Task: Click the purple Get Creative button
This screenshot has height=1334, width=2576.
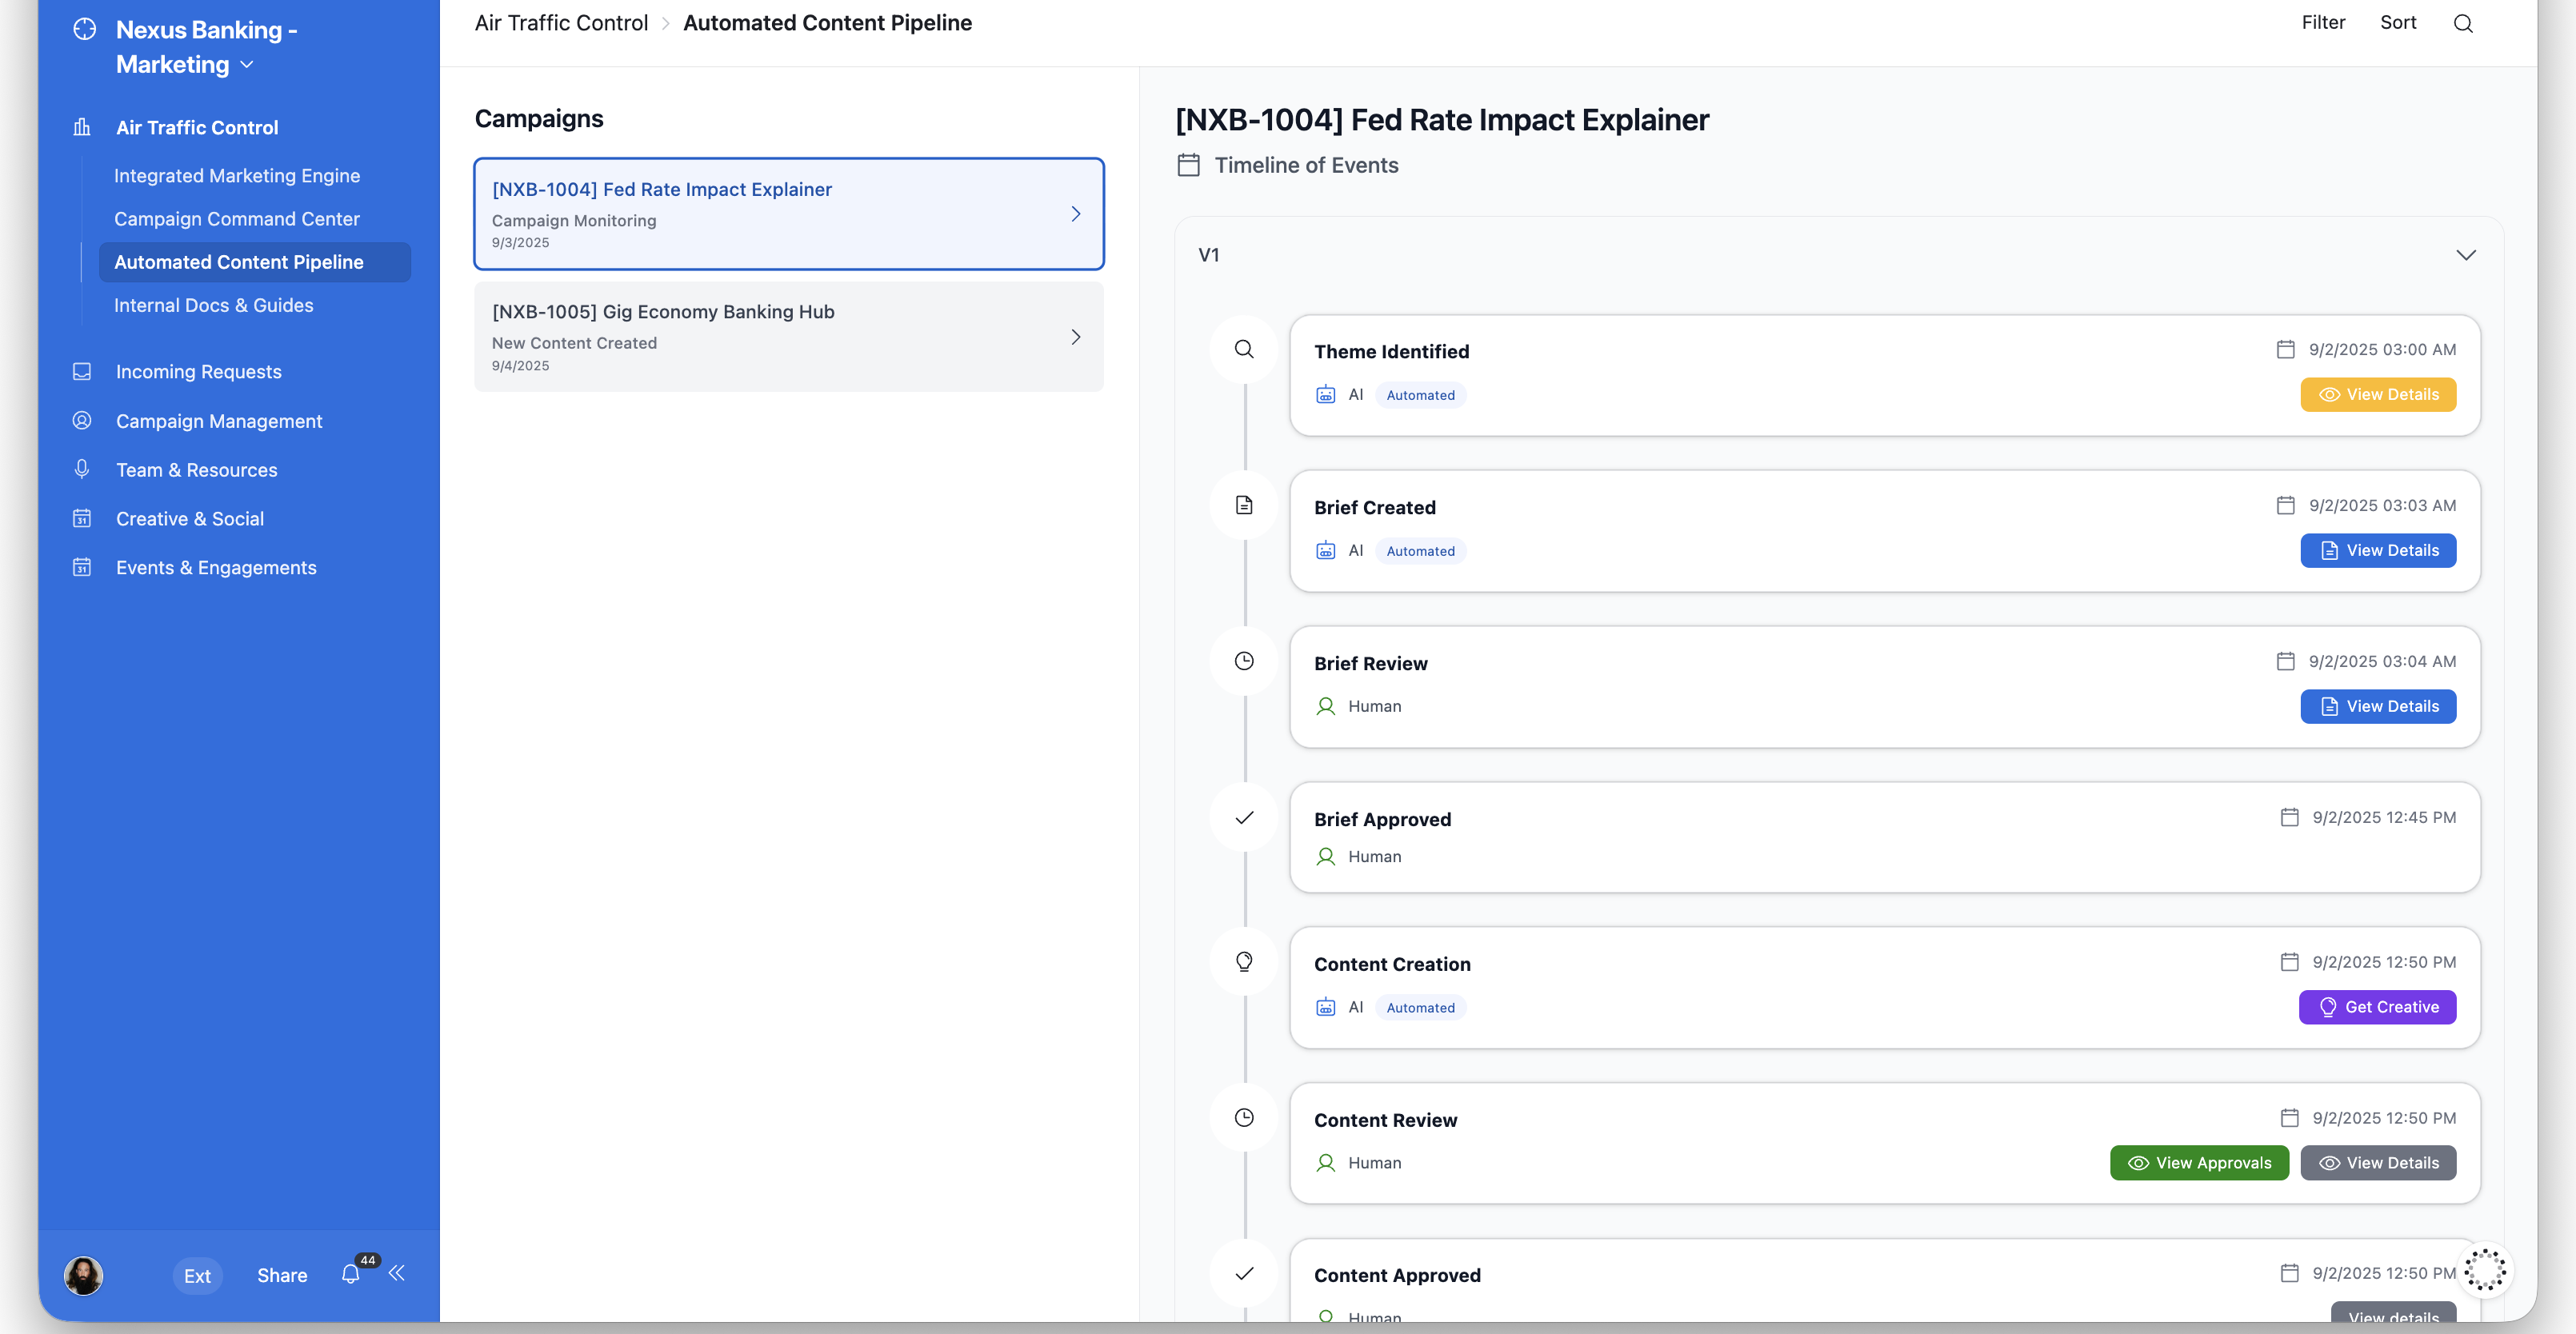Action: point(2376,1007)
